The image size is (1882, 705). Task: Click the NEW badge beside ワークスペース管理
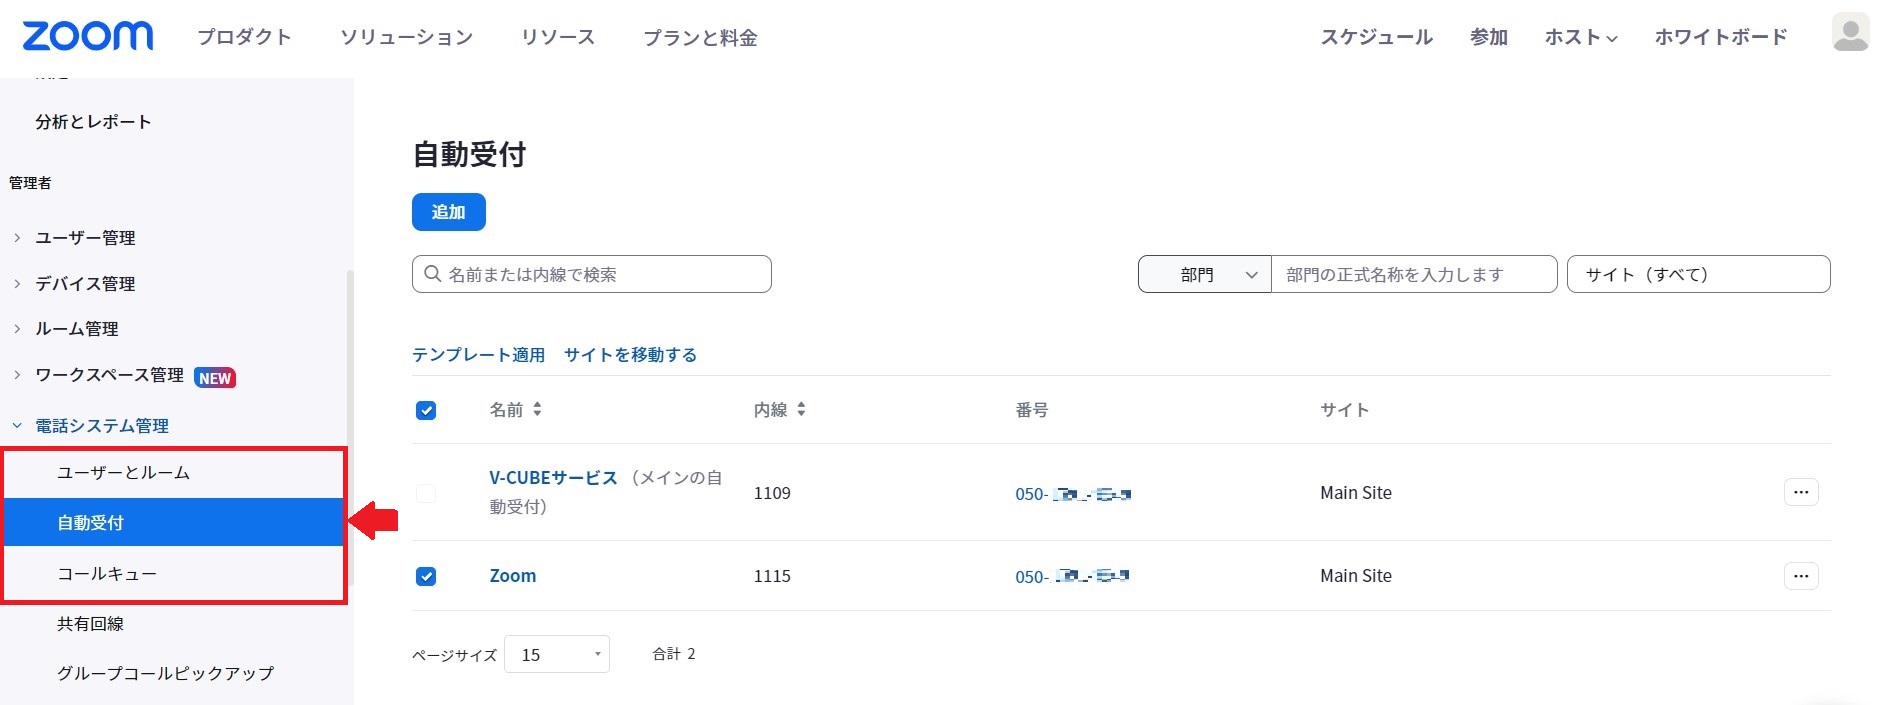point(215,378)
